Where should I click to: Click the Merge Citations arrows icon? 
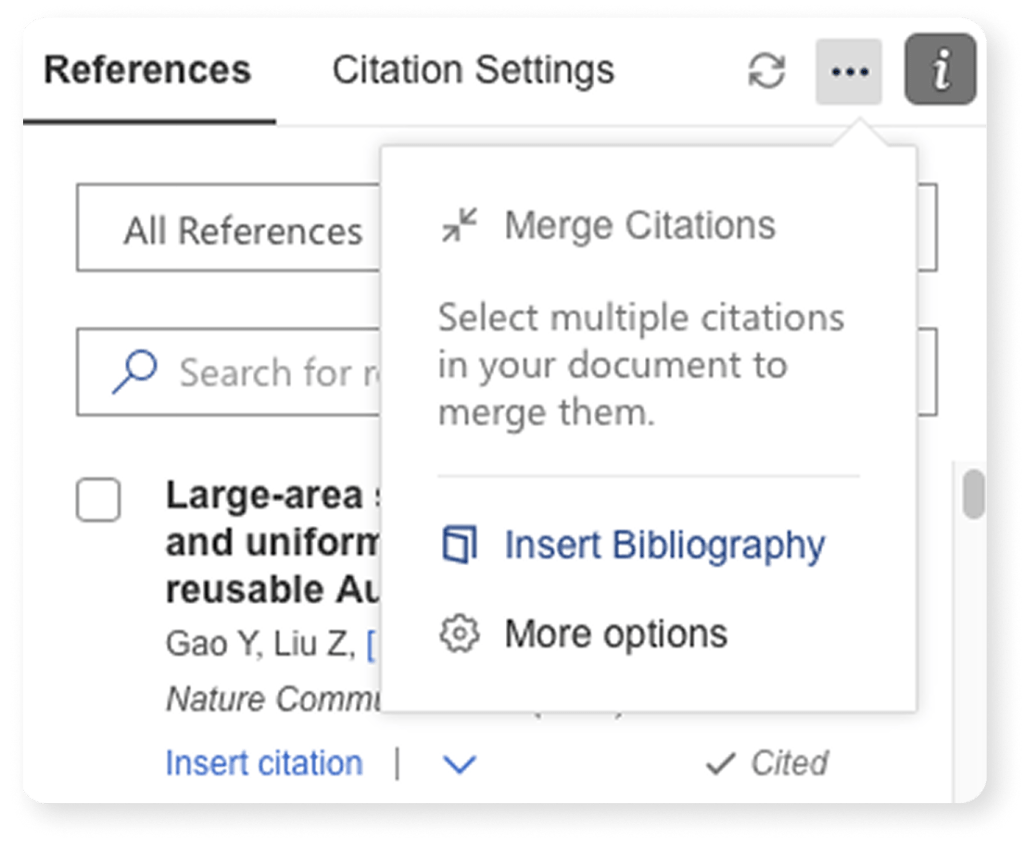460,226
